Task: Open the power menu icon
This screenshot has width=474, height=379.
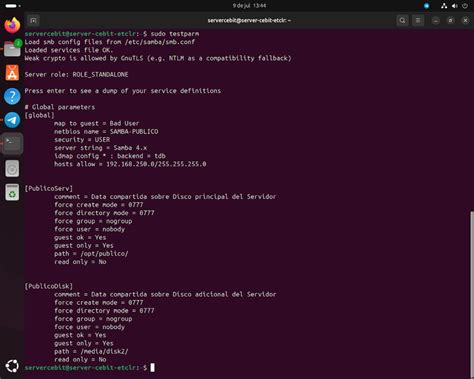Action: (x=465, y=6)
